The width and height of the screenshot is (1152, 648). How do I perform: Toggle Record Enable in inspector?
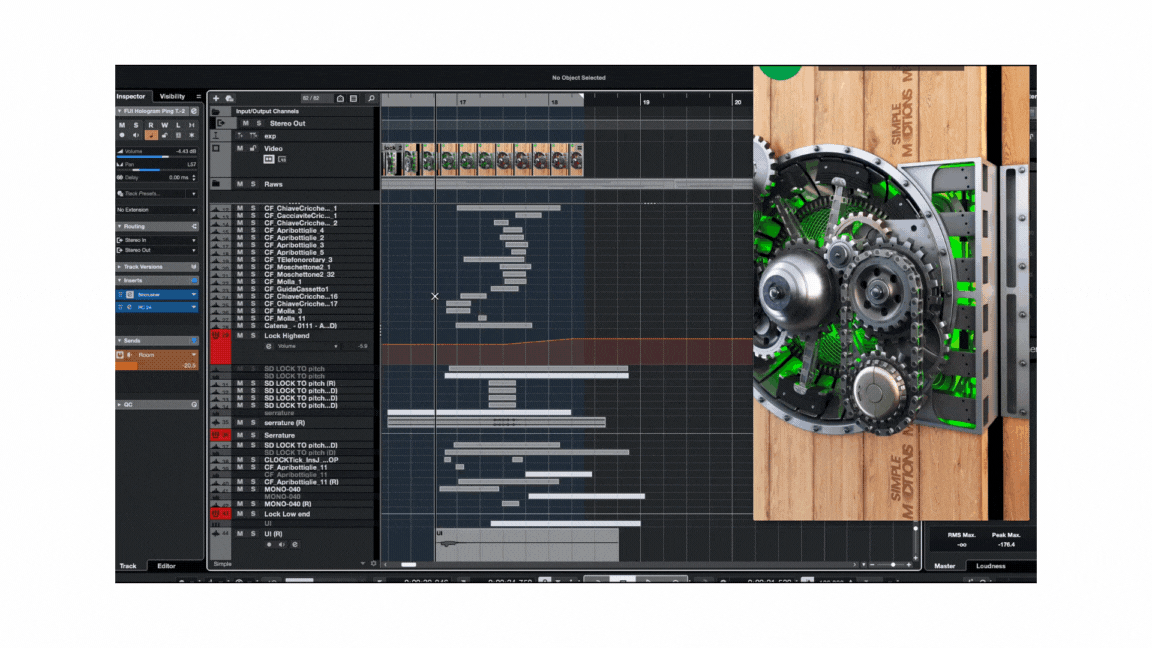(x=122, y=135)
